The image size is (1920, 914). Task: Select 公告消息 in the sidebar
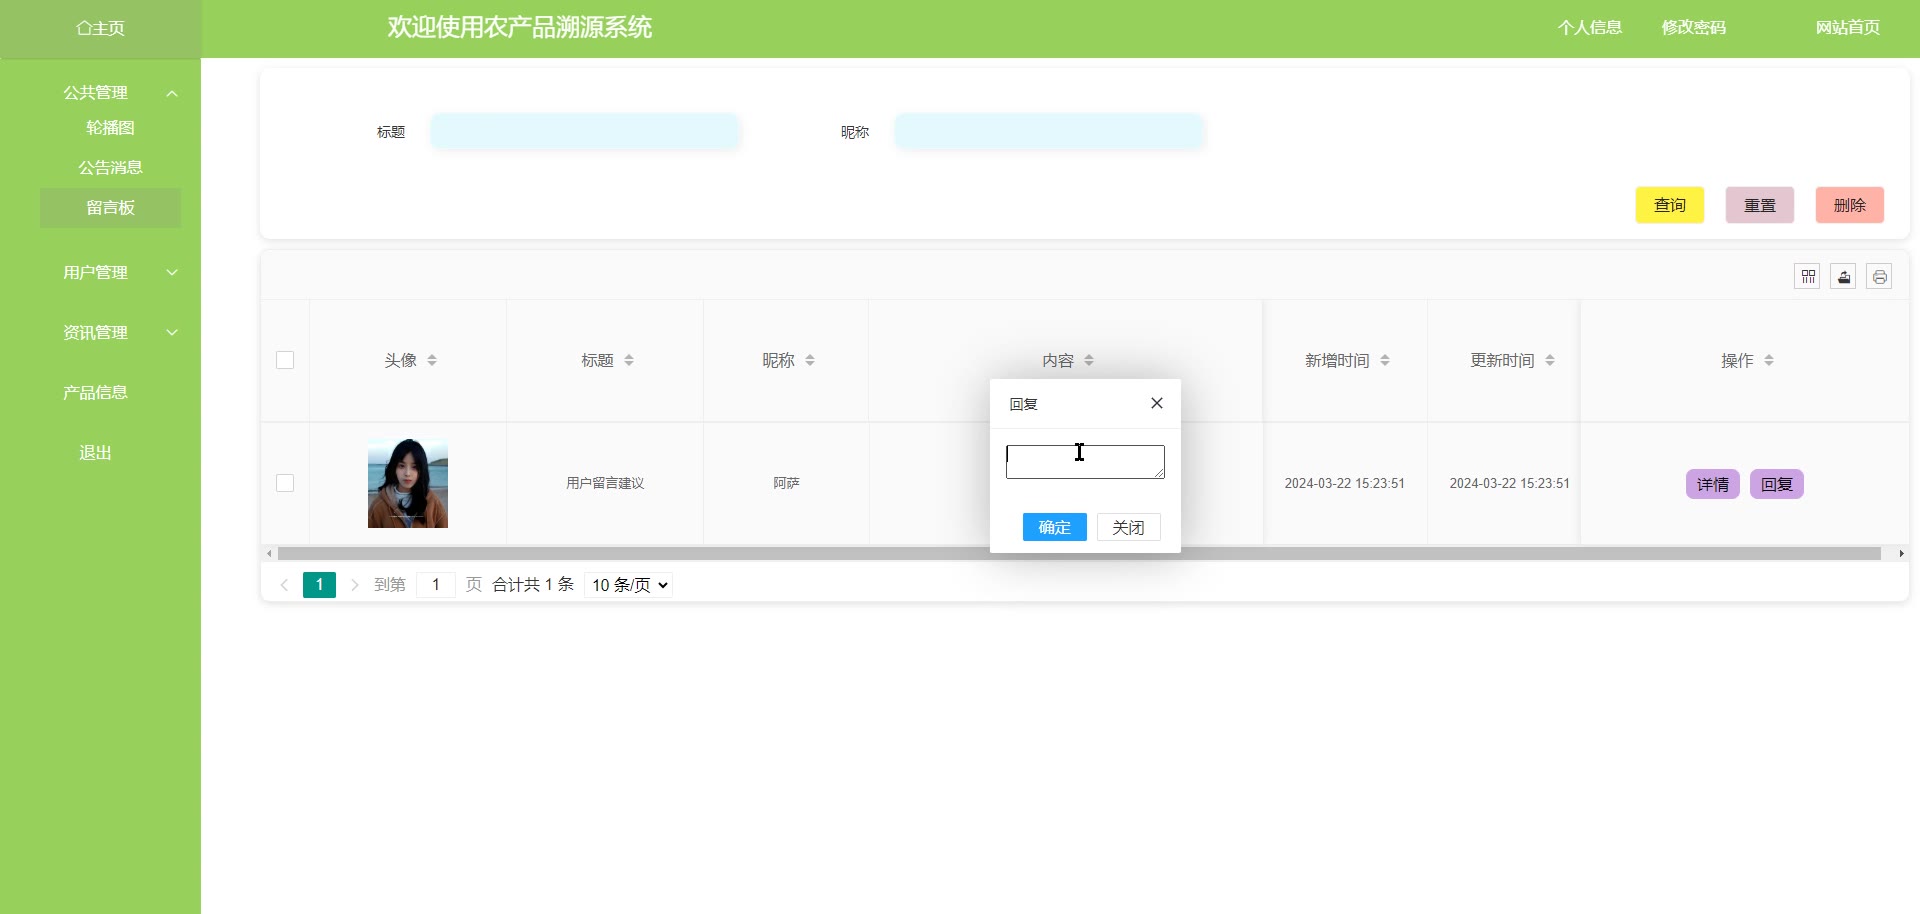pos(110,168)
